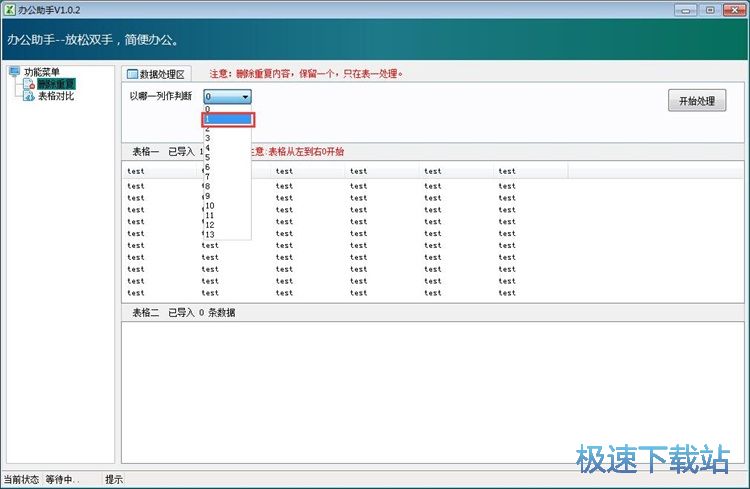750x489 pixels.
Task: Click the 表格对比 icon in the tree
Action: (28, 97)
